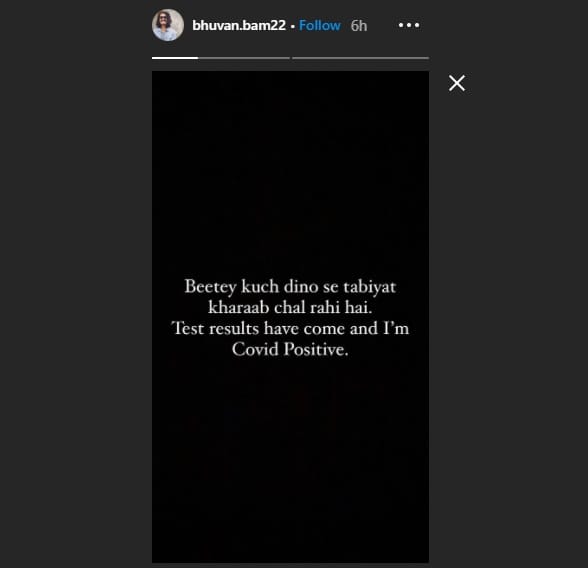Click the unfilled grey part of first progress segment

click(x=244, y=58)
